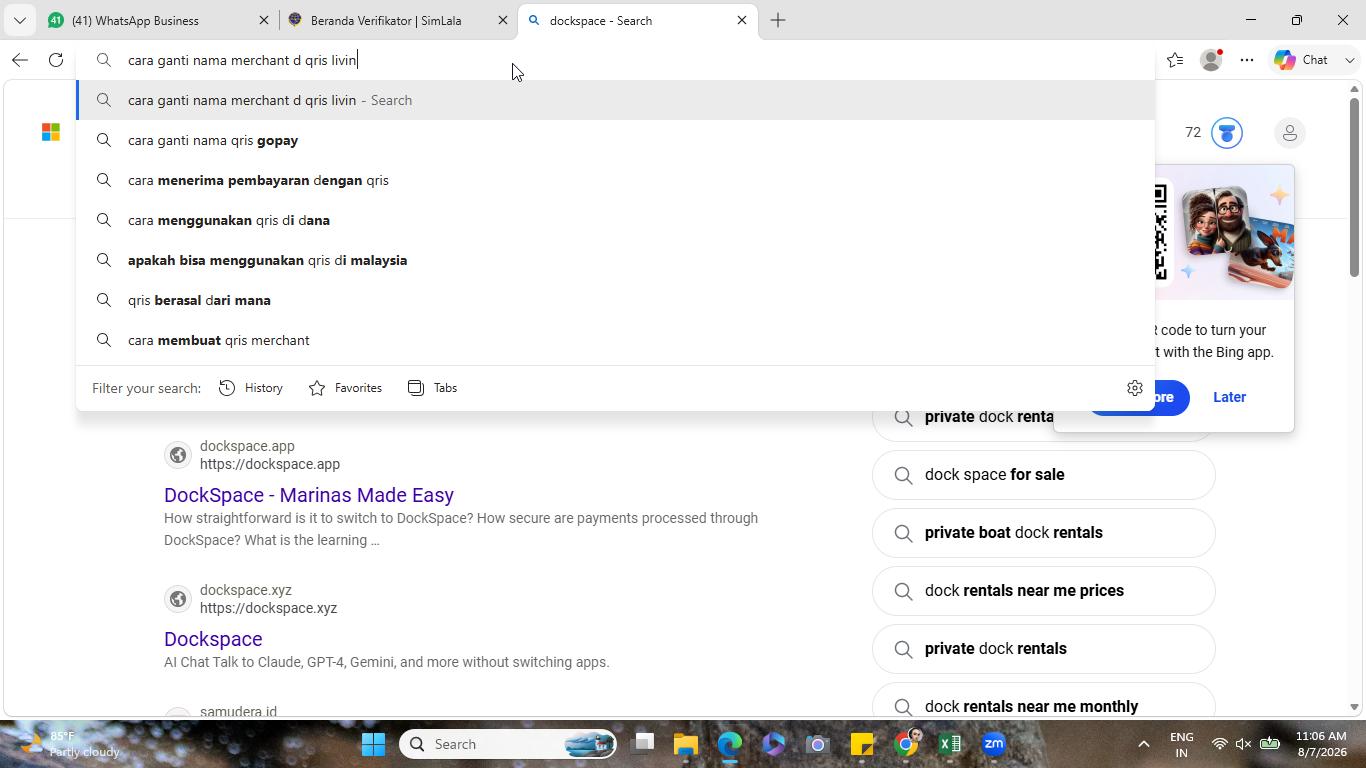Open search suggestion settings gear

coord(1135,388)
